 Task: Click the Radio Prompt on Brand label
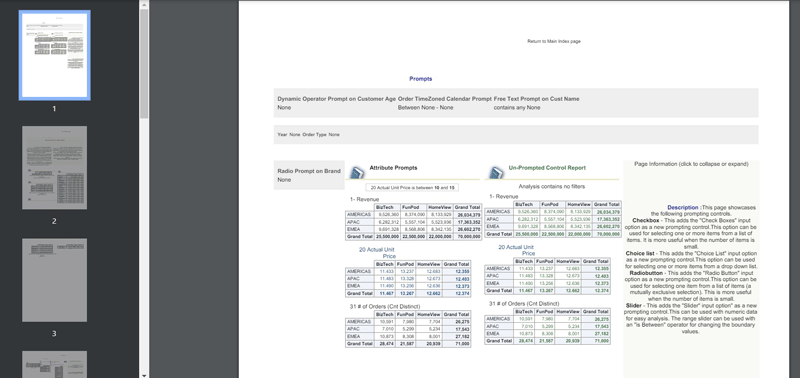pos(309,171)
